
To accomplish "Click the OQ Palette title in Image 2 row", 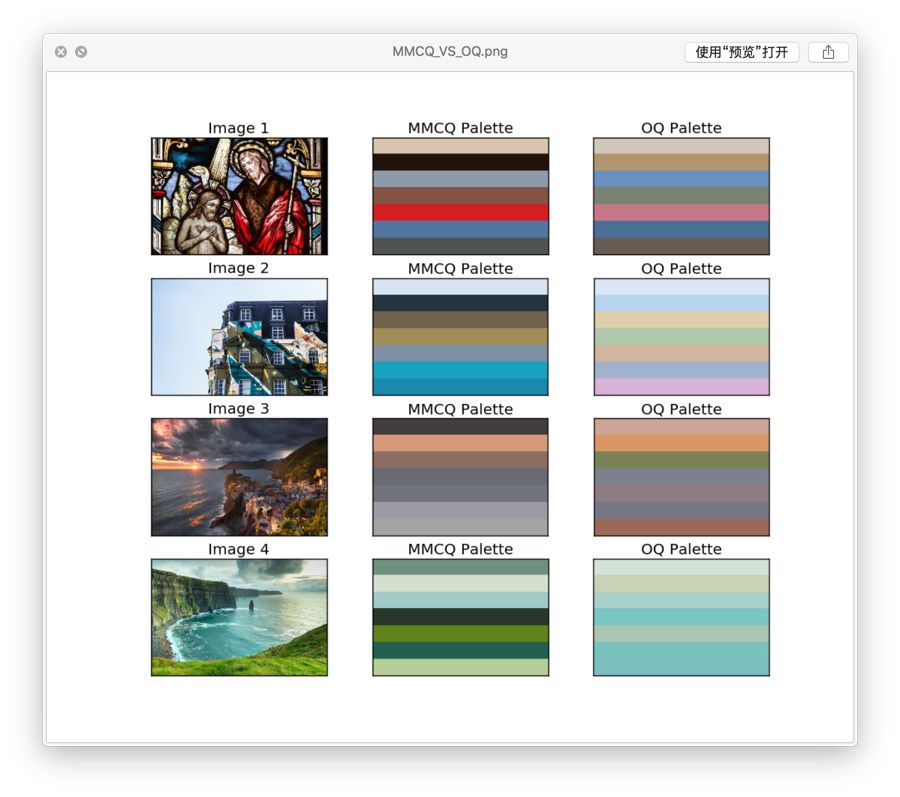I will pos(681,269).
